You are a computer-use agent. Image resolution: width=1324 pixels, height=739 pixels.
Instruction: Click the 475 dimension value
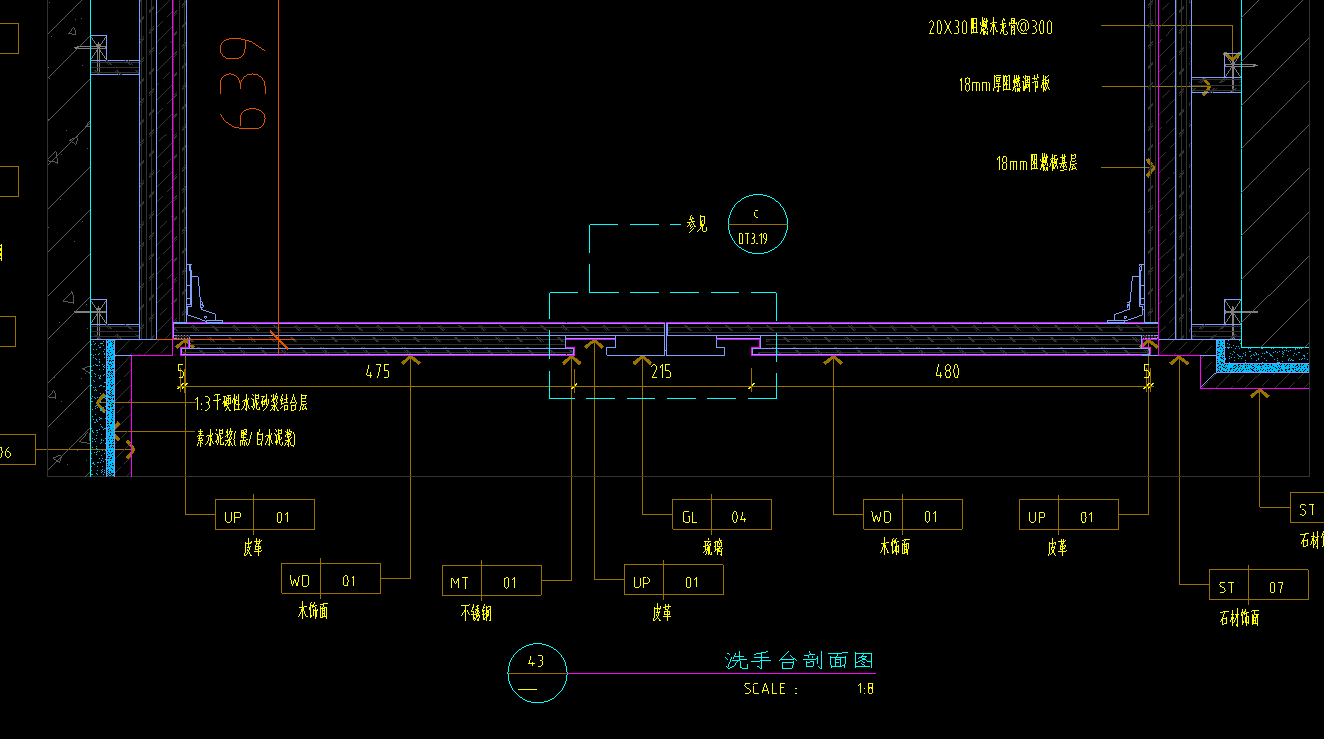click(377, 372)
